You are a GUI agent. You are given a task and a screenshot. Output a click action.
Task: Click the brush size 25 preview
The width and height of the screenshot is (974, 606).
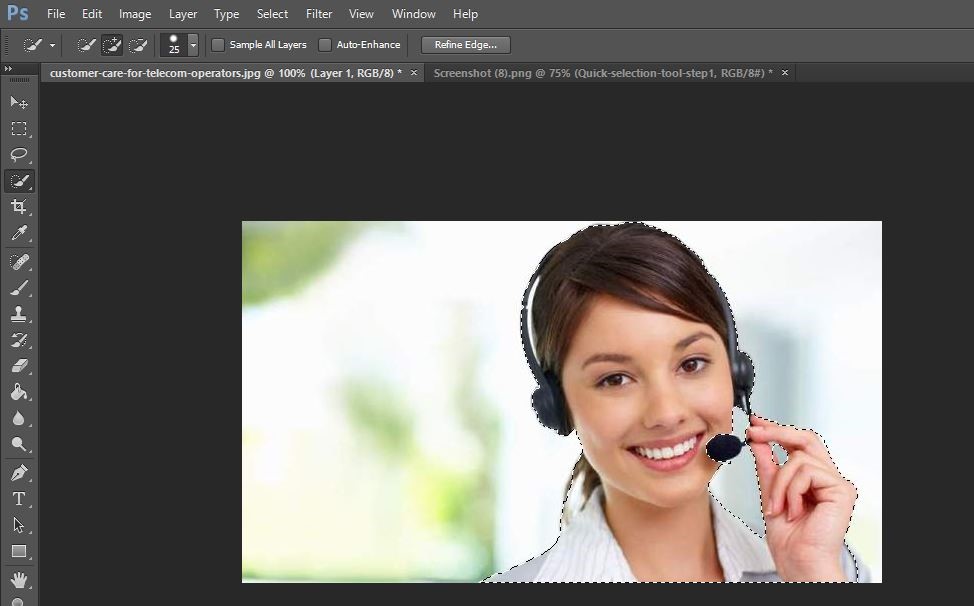(x=174, y=45)
